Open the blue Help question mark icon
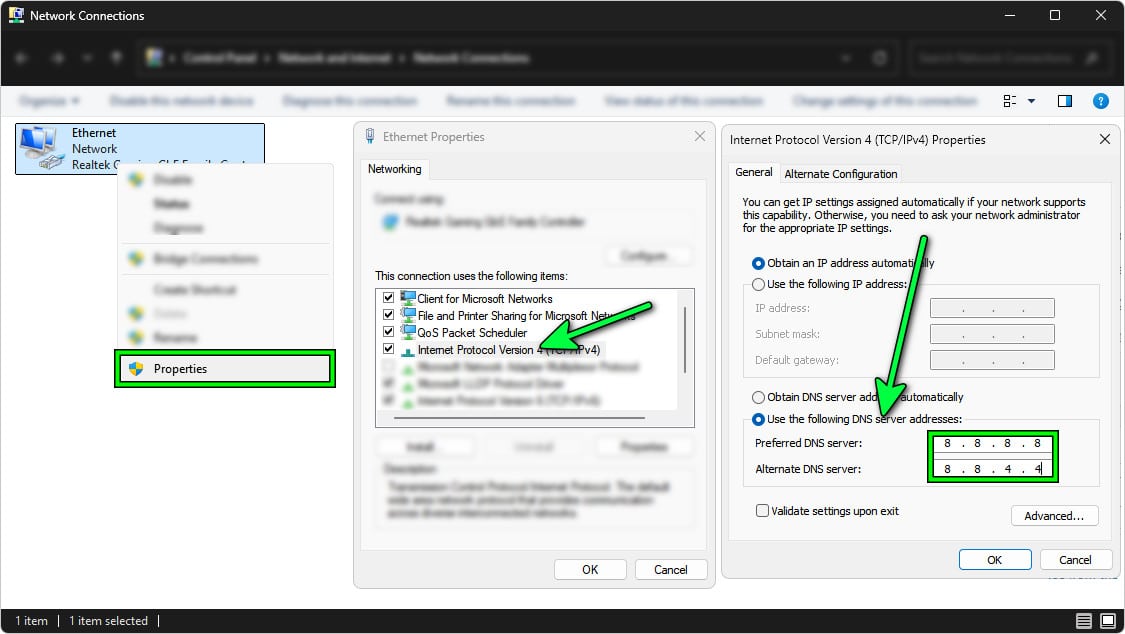1125x634 pixels. coord(1100,101)
